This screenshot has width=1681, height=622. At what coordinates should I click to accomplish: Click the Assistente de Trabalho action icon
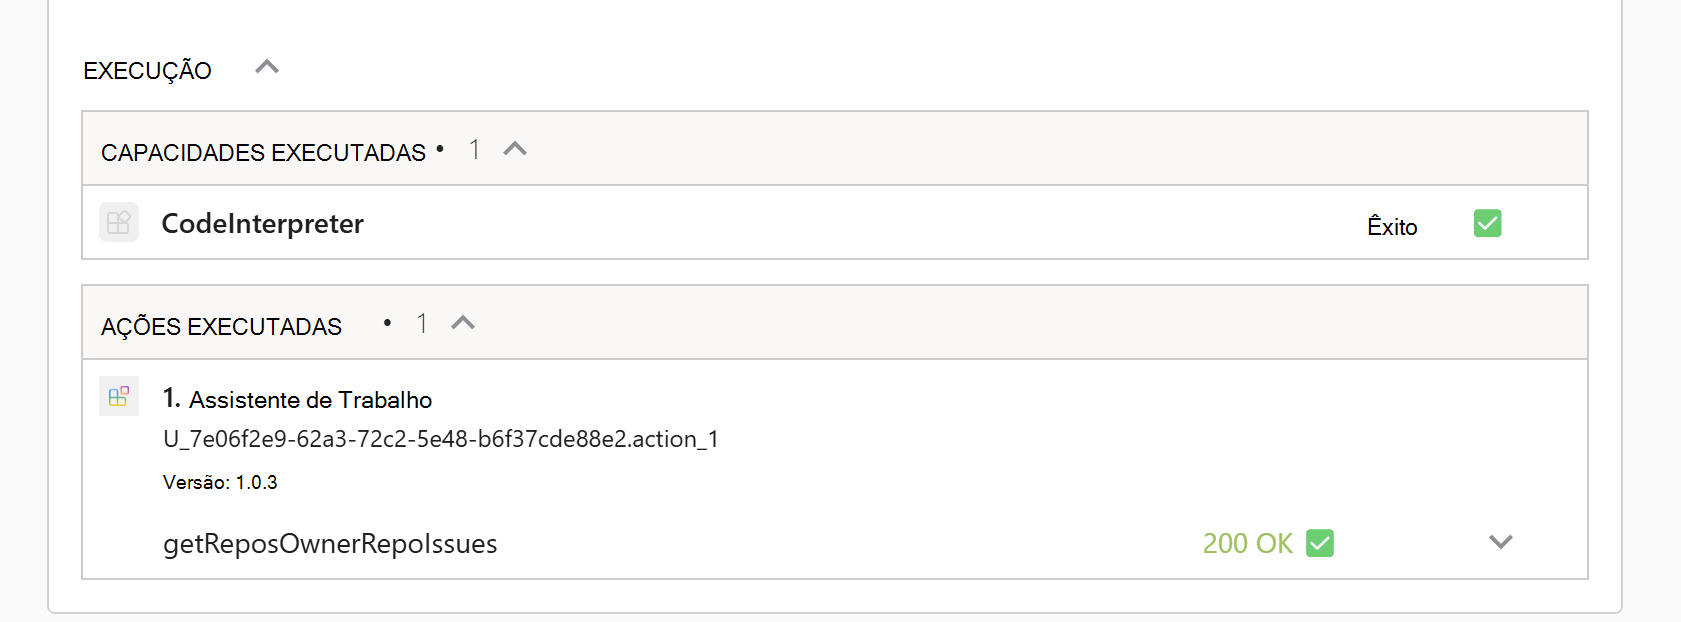point(119,396)
